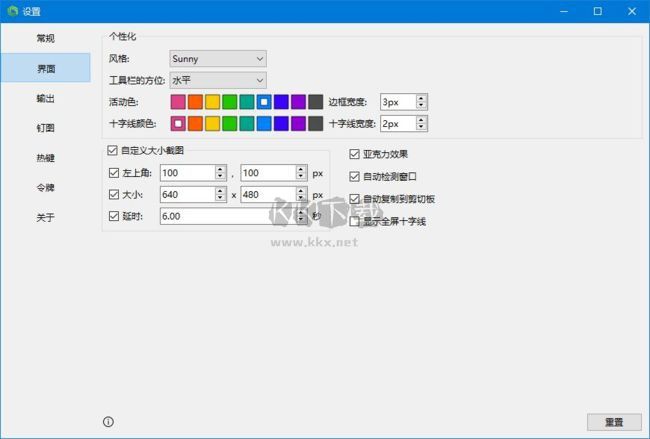Screen dimensions: 650x439
Task: Go to the 热键 tab
Action: 46,158
